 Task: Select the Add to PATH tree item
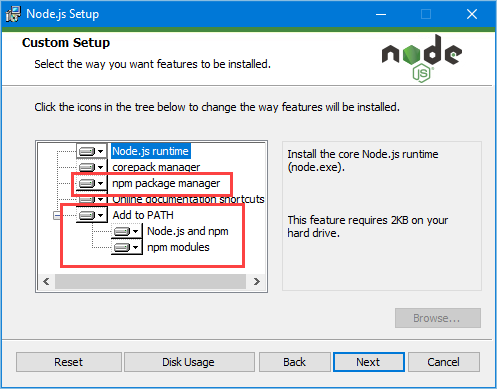click(143, 215)
